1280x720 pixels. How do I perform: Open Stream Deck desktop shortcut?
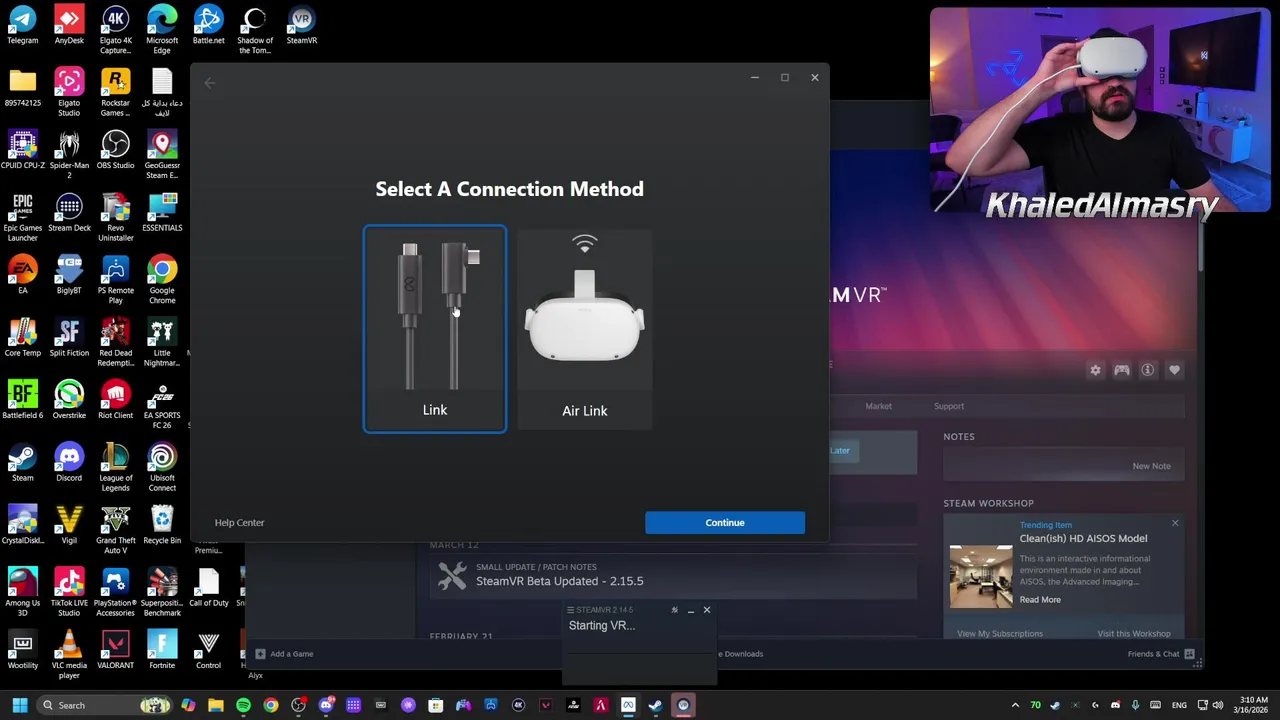pyautogui.click(x=69, y=213)
